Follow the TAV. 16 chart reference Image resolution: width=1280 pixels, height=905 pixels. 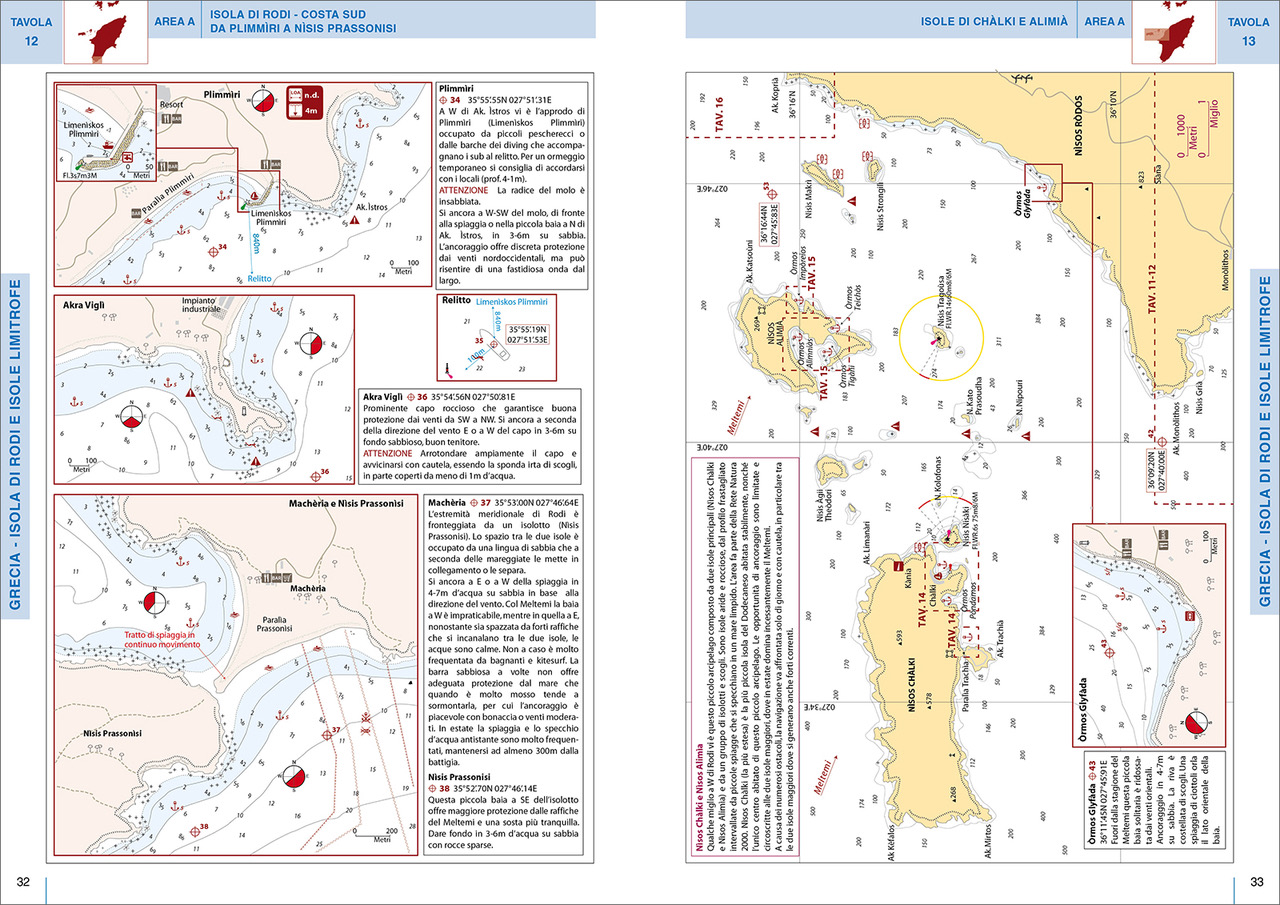[719, 115]
